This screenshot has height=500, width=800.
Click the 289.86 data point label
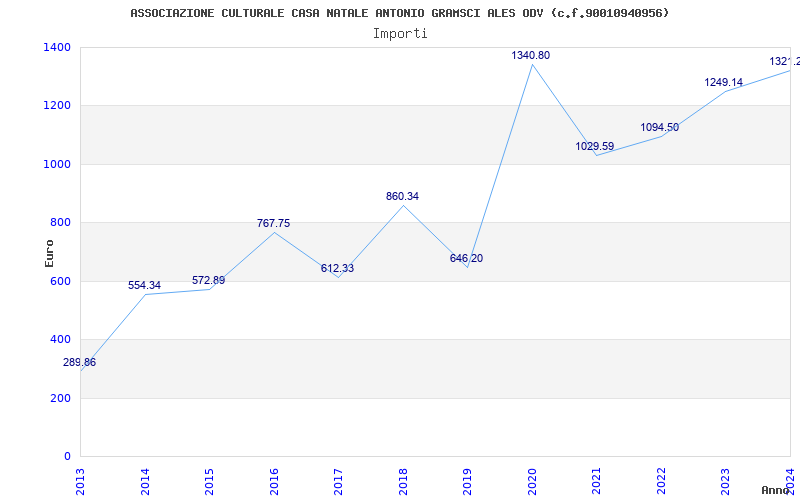80,363
